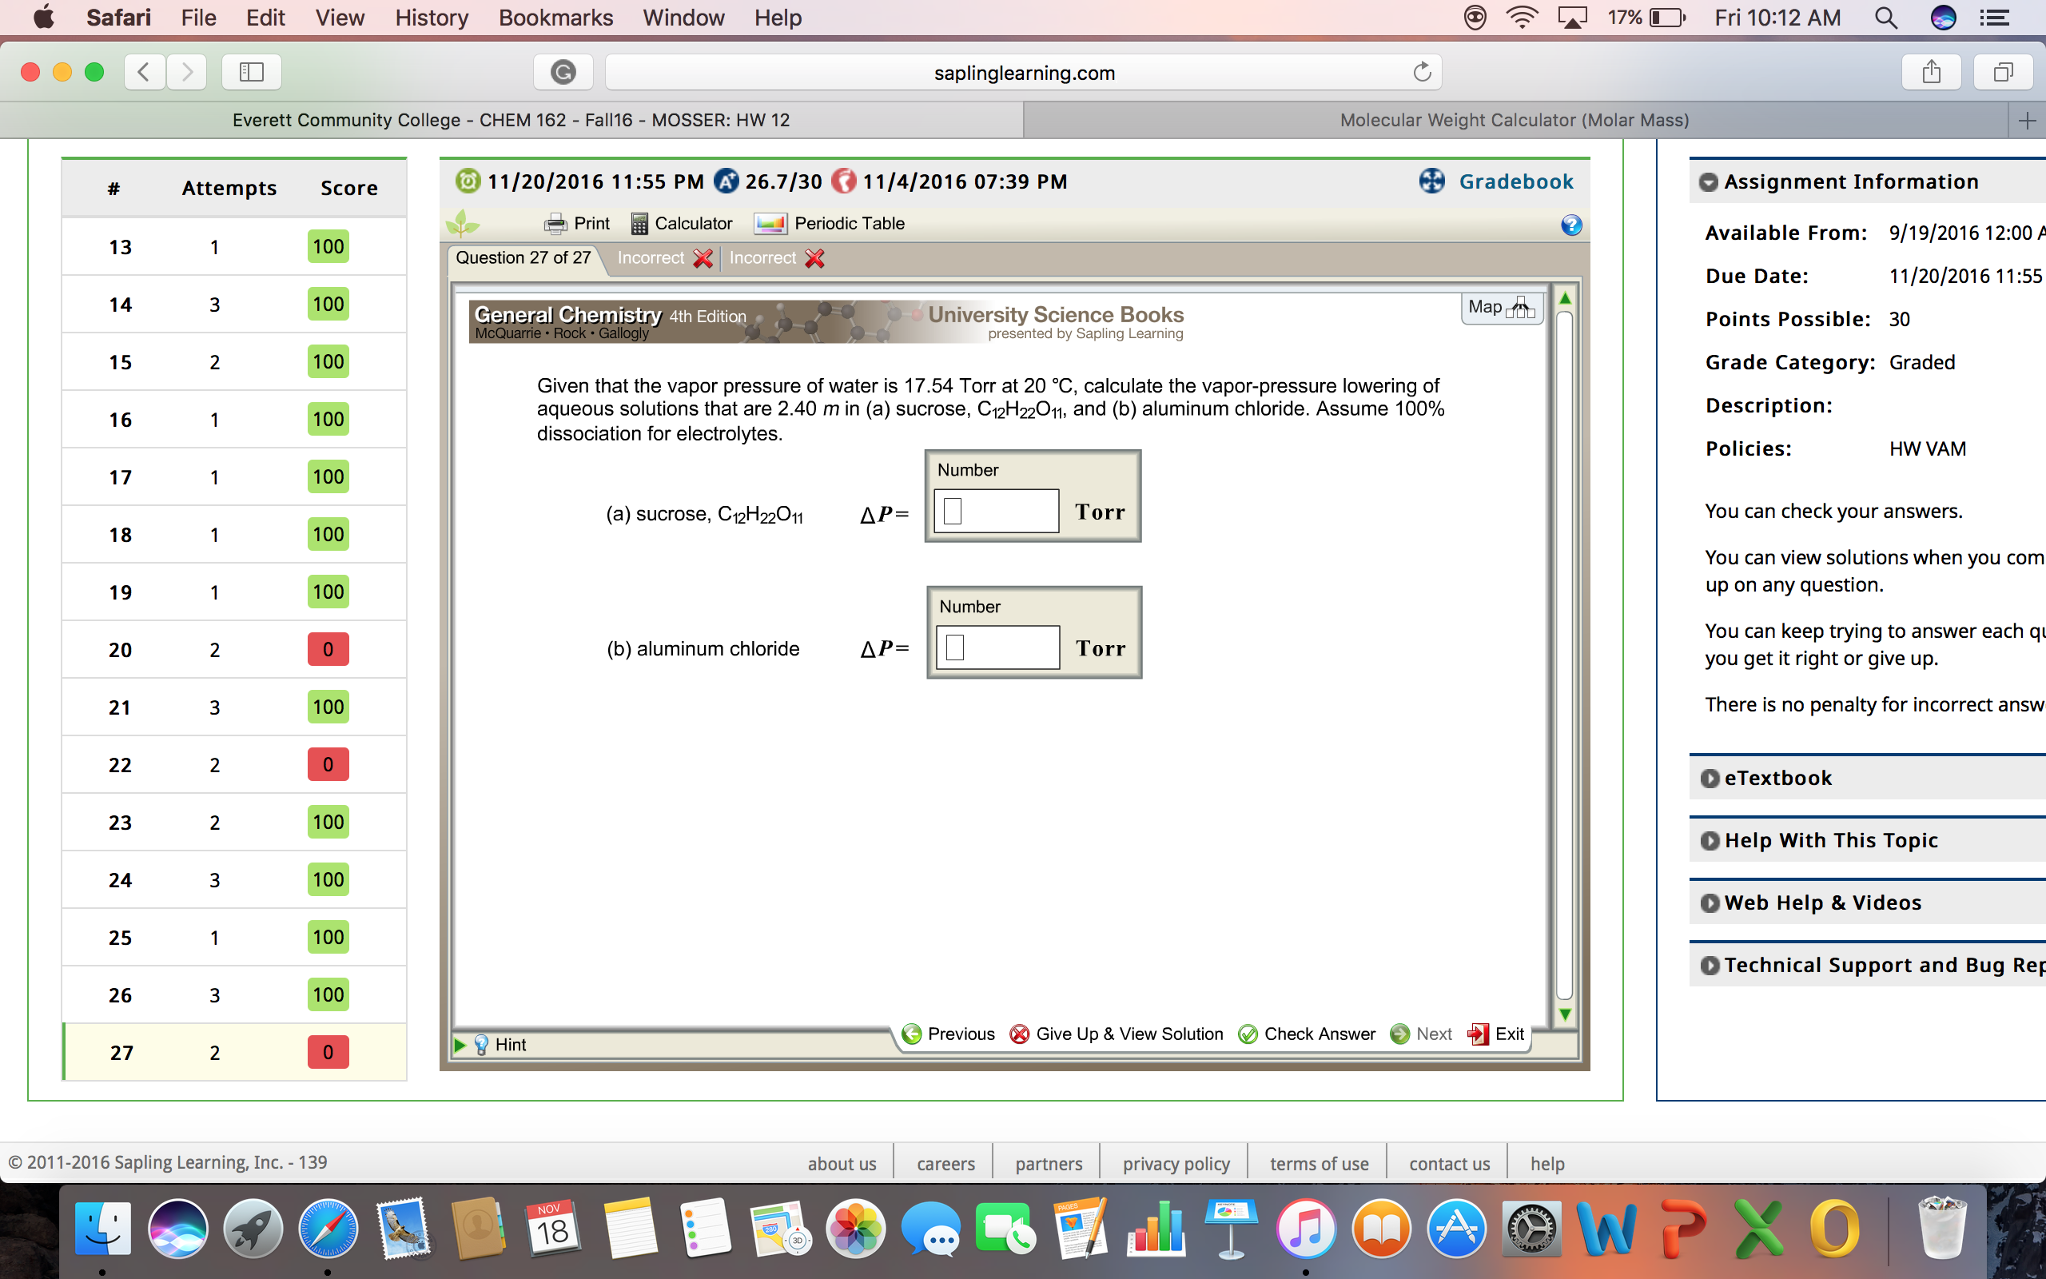Click the Check Answer icon
This screenshot has width=2046, height=1279.
point(1248,1034)
